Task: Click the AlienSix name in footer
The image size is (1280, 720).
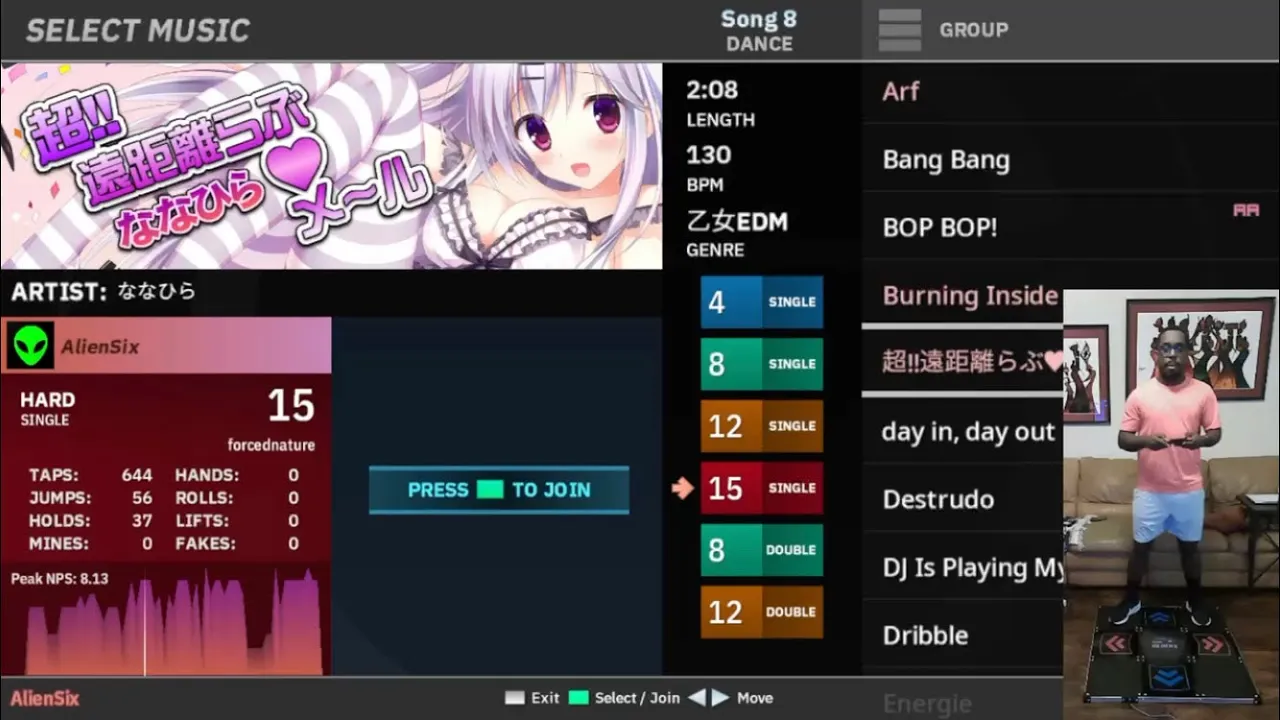Action: [45, 698]
